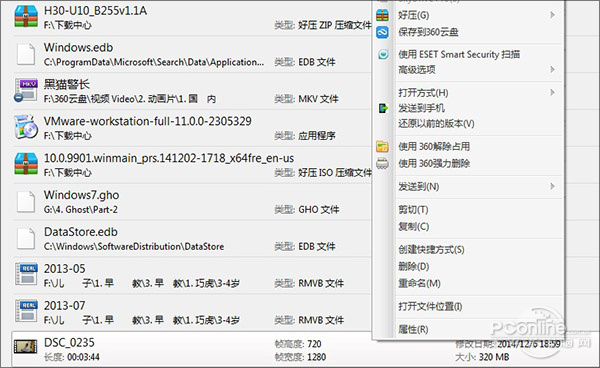Expand the 好压(G) submenu arrow
The height and width of the screenshot is (368, 600).
coord(552,15)
